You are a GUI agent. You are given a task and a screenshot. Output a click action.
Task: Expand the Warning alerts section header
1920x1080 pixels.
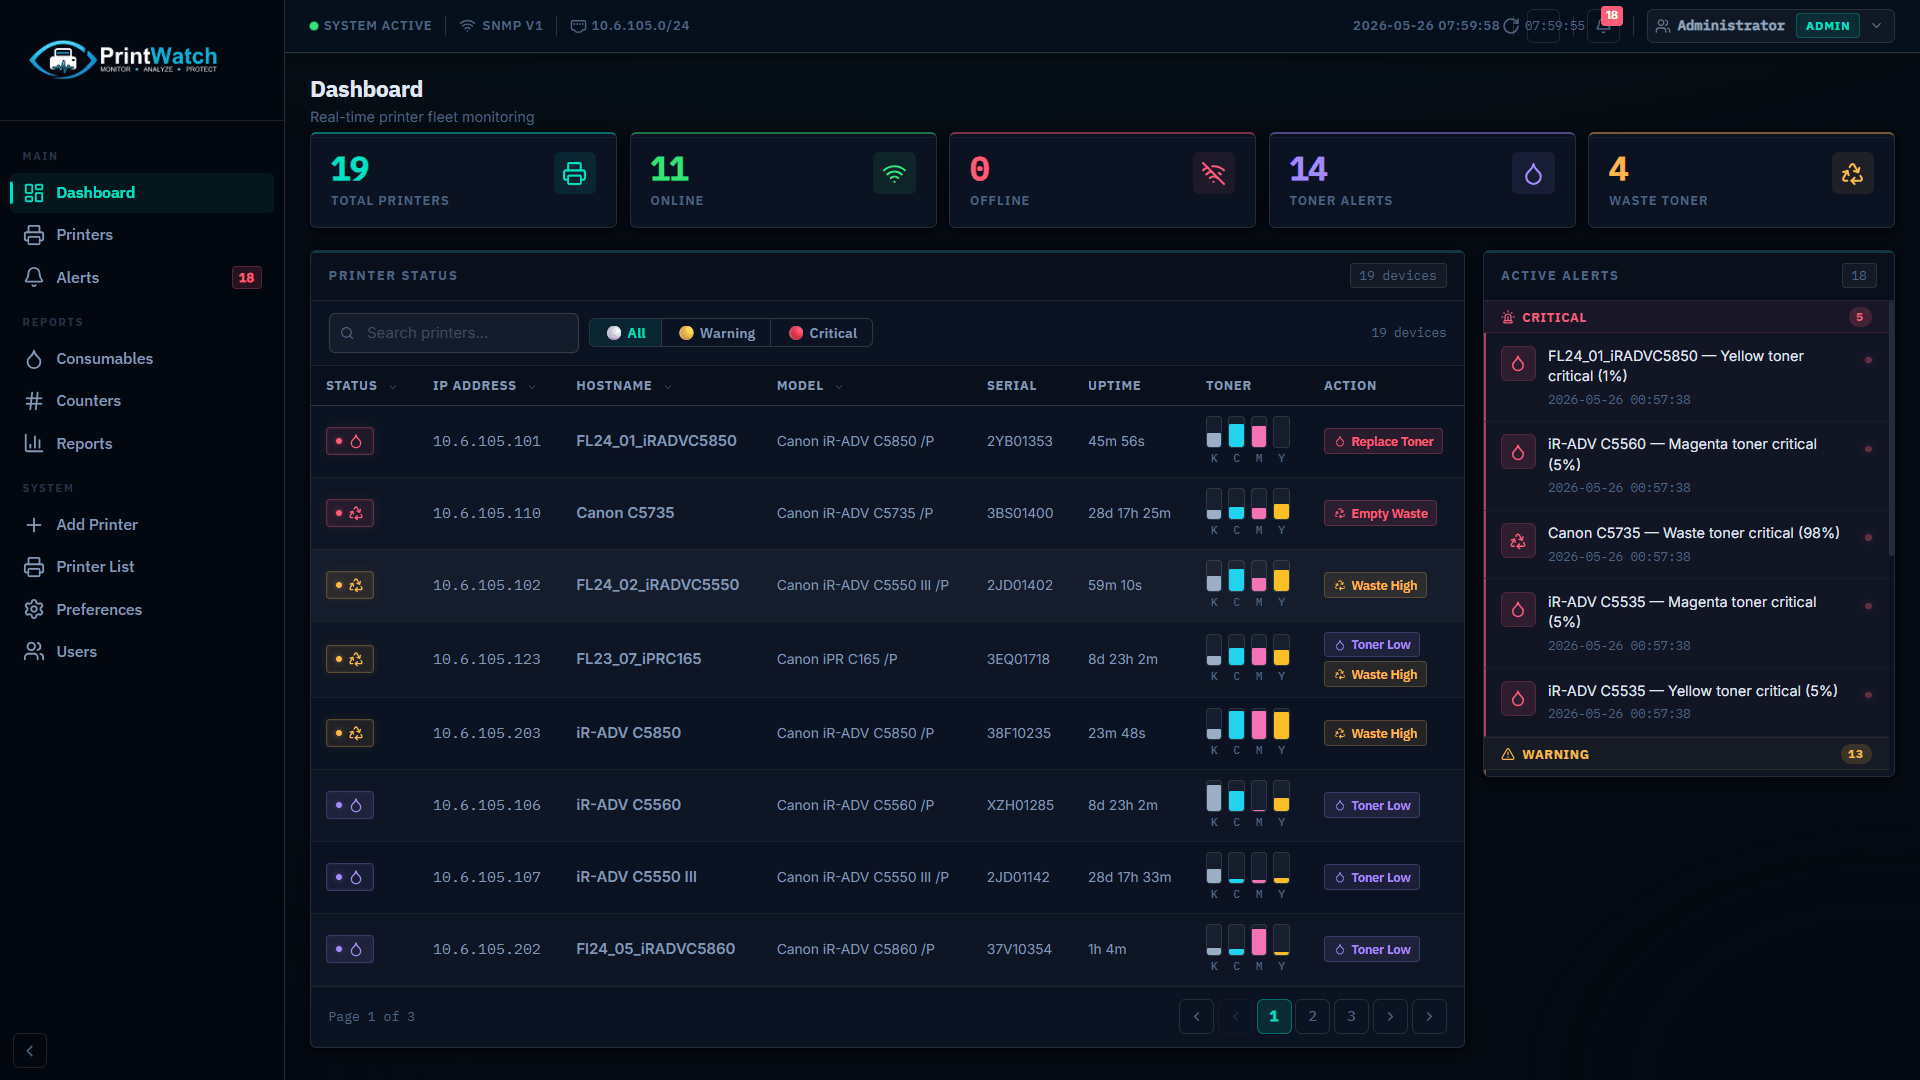(x=1687, y=755)
